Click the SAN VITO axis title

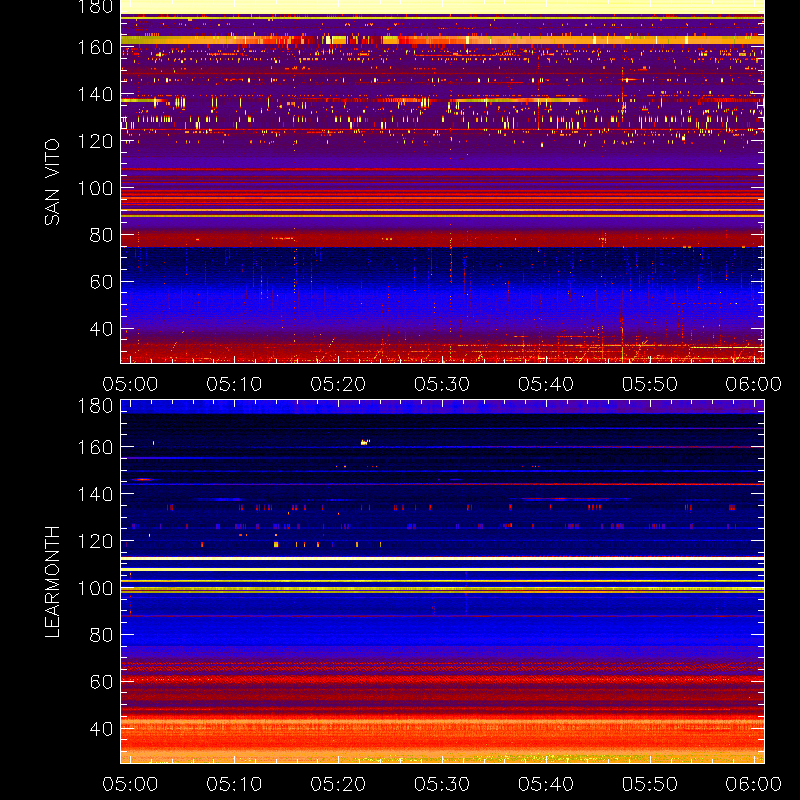52,182
